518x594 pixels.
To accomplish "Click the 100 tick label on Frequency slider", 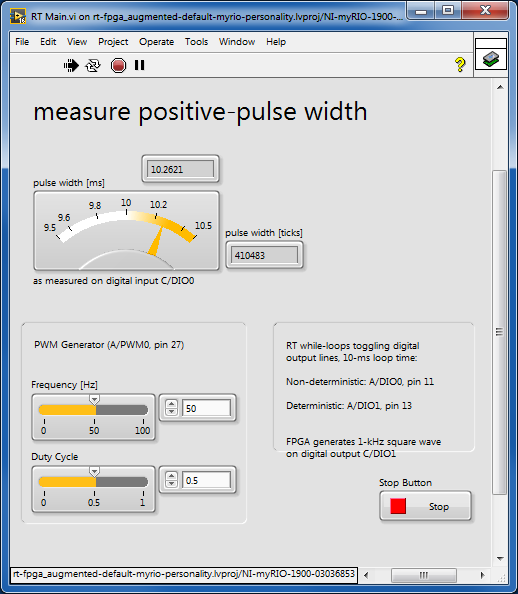I will (142, 430).
